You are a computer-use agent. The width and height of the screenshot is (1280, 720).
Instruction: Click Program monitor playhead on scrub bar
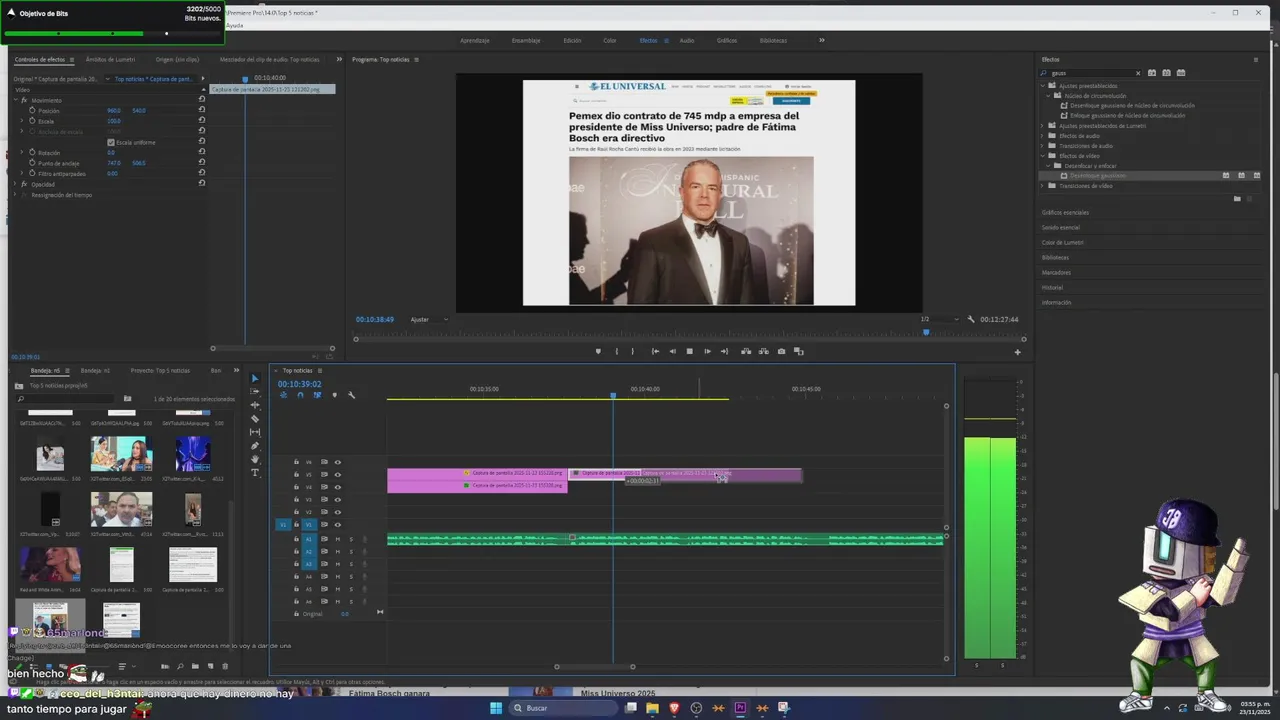click(925, 331)
